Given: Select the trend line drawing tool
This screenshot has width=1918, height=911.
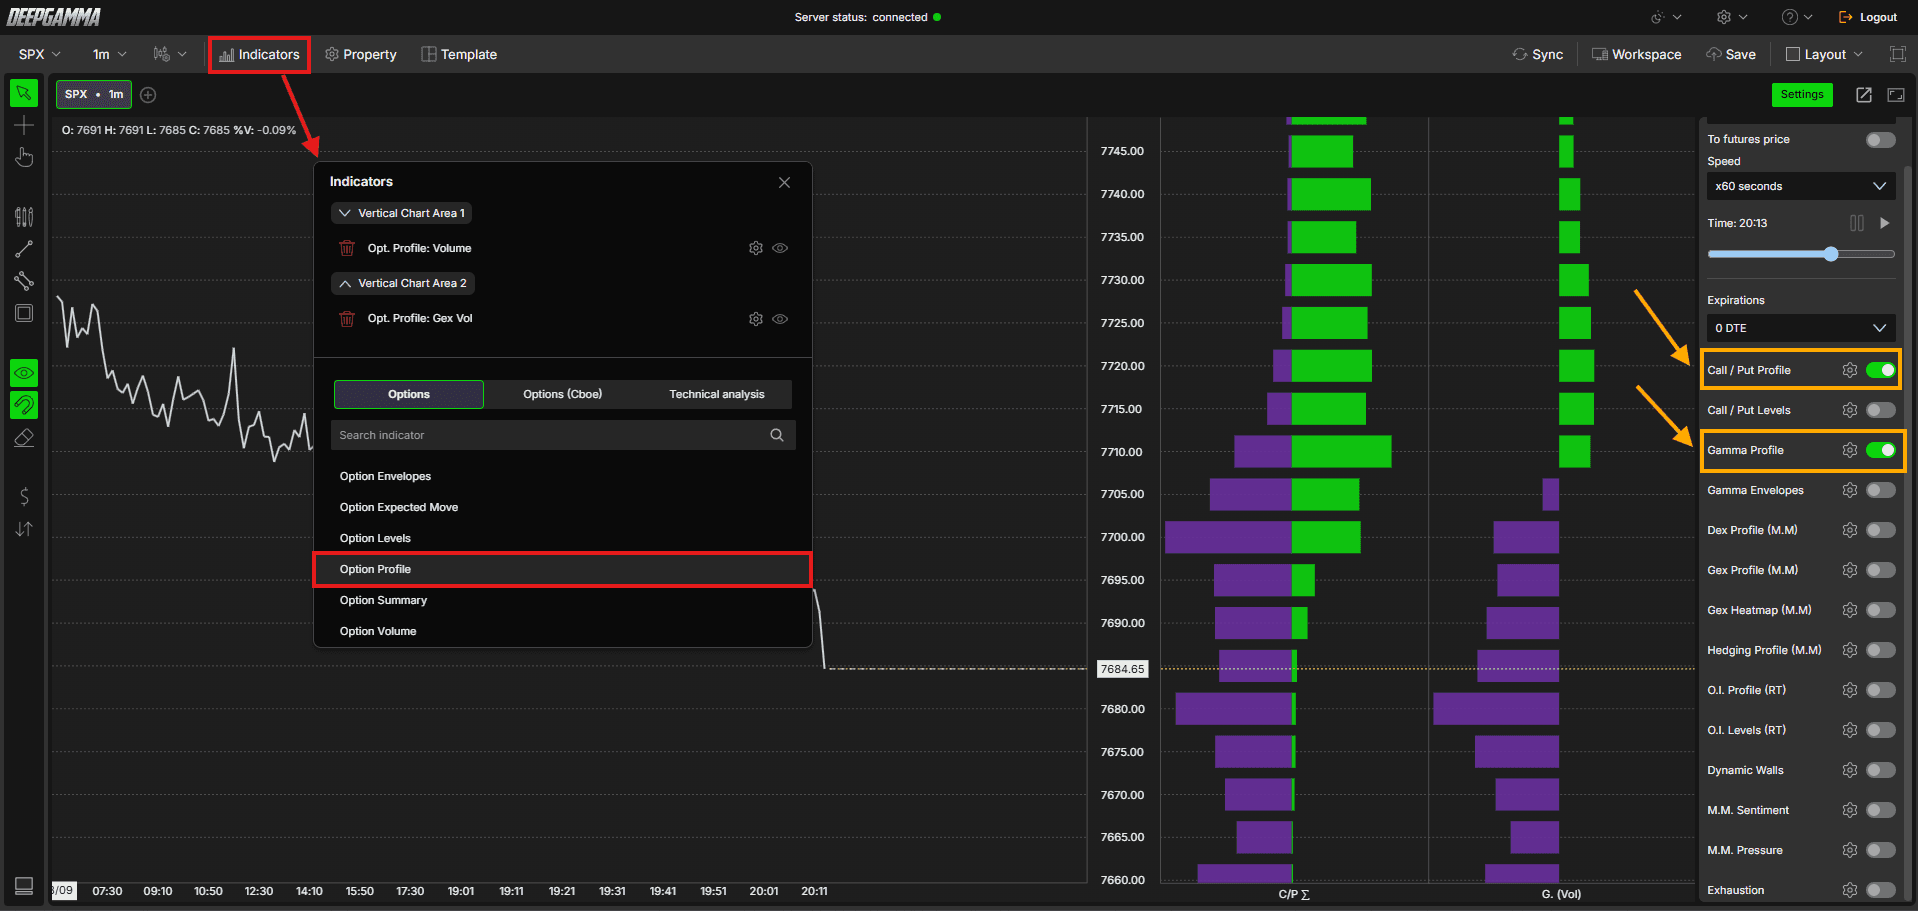Looking at the screenshot, I should click(x=24, y=249).
